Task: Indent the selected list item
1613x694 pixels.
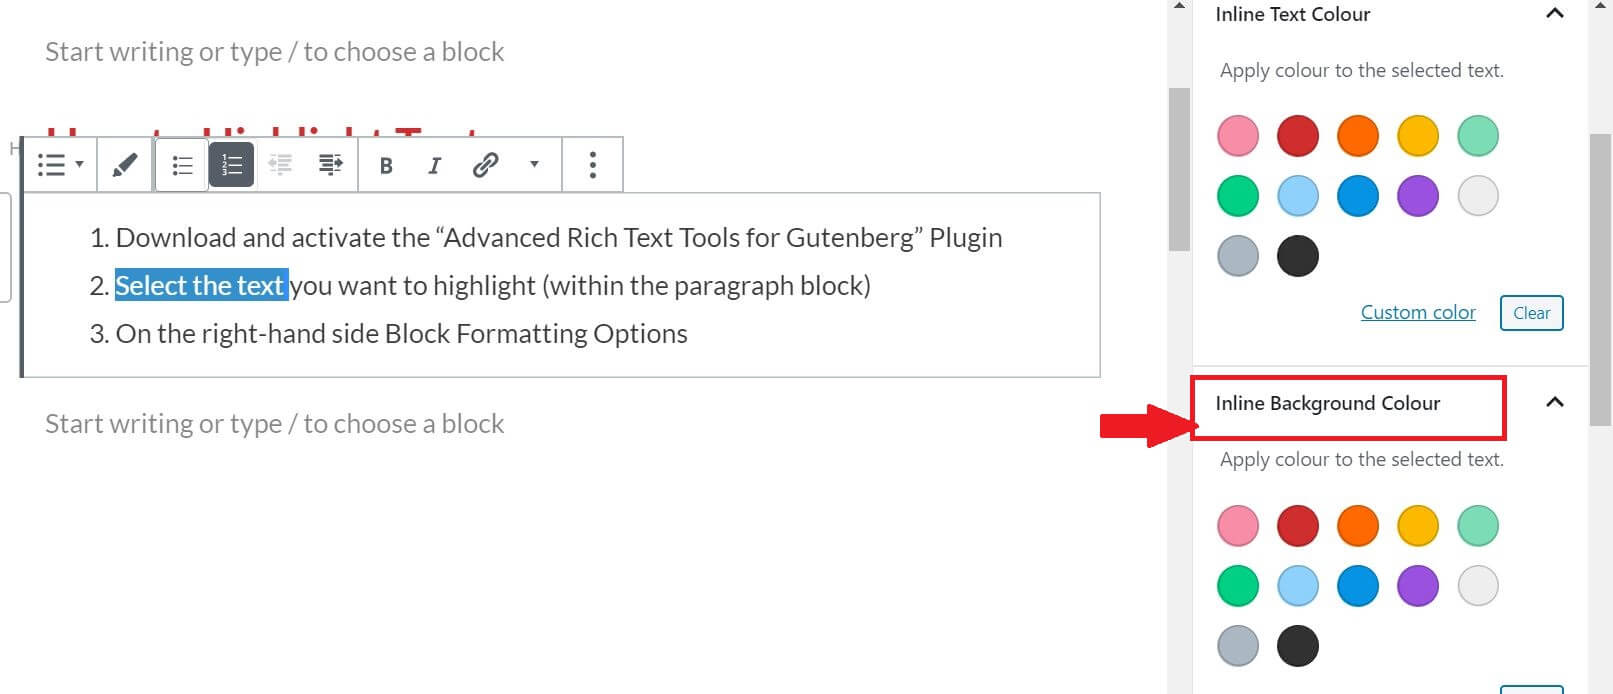Action: (x=330, y=164)
